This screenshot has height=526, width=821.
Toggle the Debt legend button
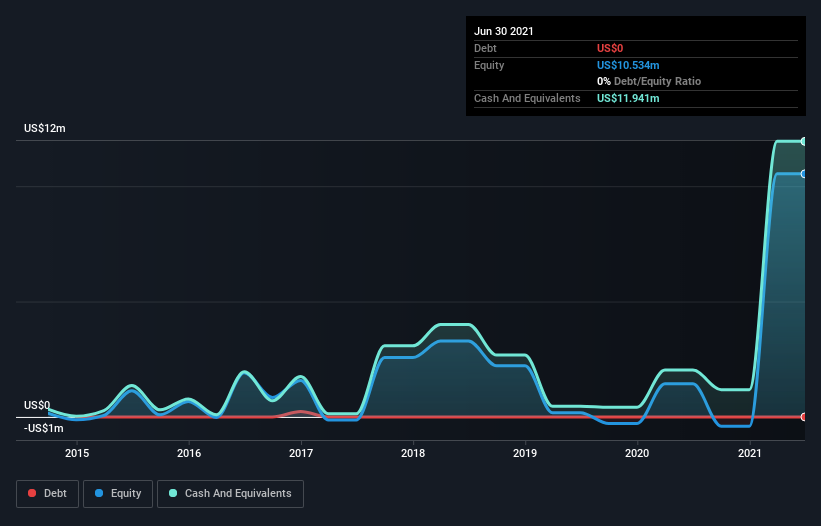click(47, 494)
